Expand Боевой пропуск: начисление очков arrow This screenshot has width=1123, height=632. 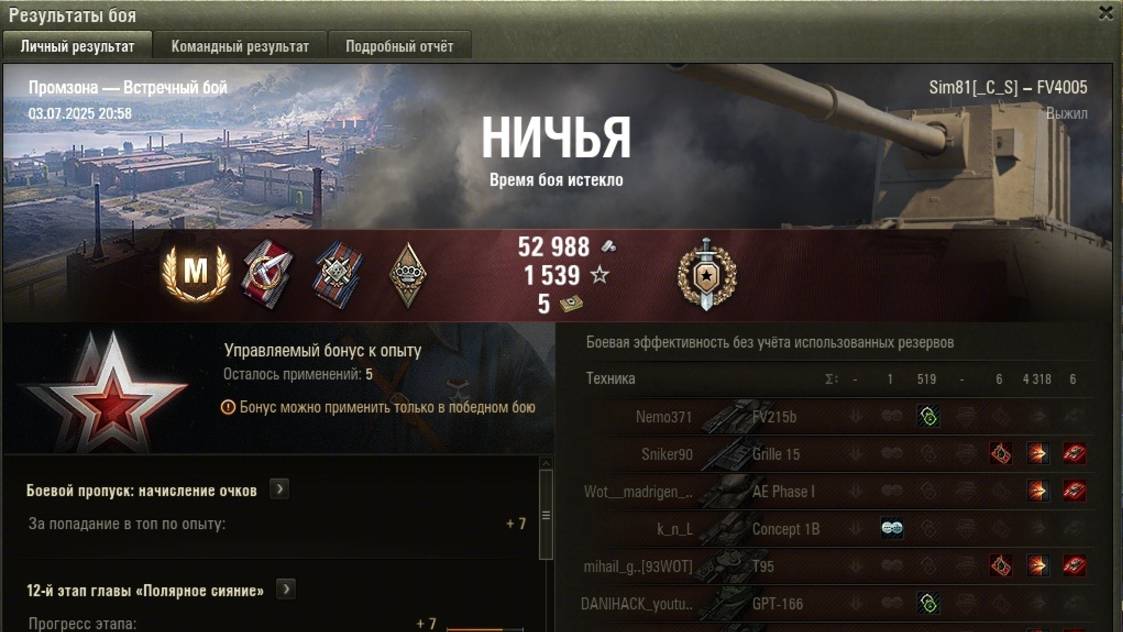(x=279, y=489)
